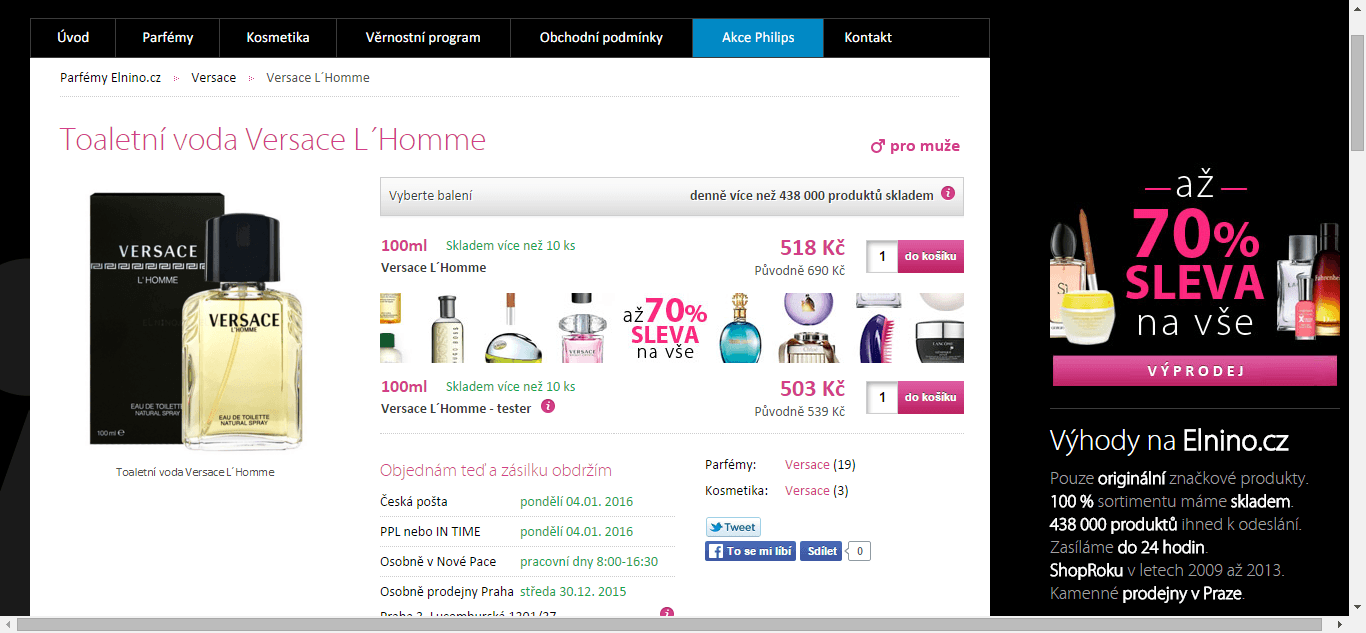Click the info icon beside stock count
This screenshot has width=1366, height=633.
coord(948,194)
